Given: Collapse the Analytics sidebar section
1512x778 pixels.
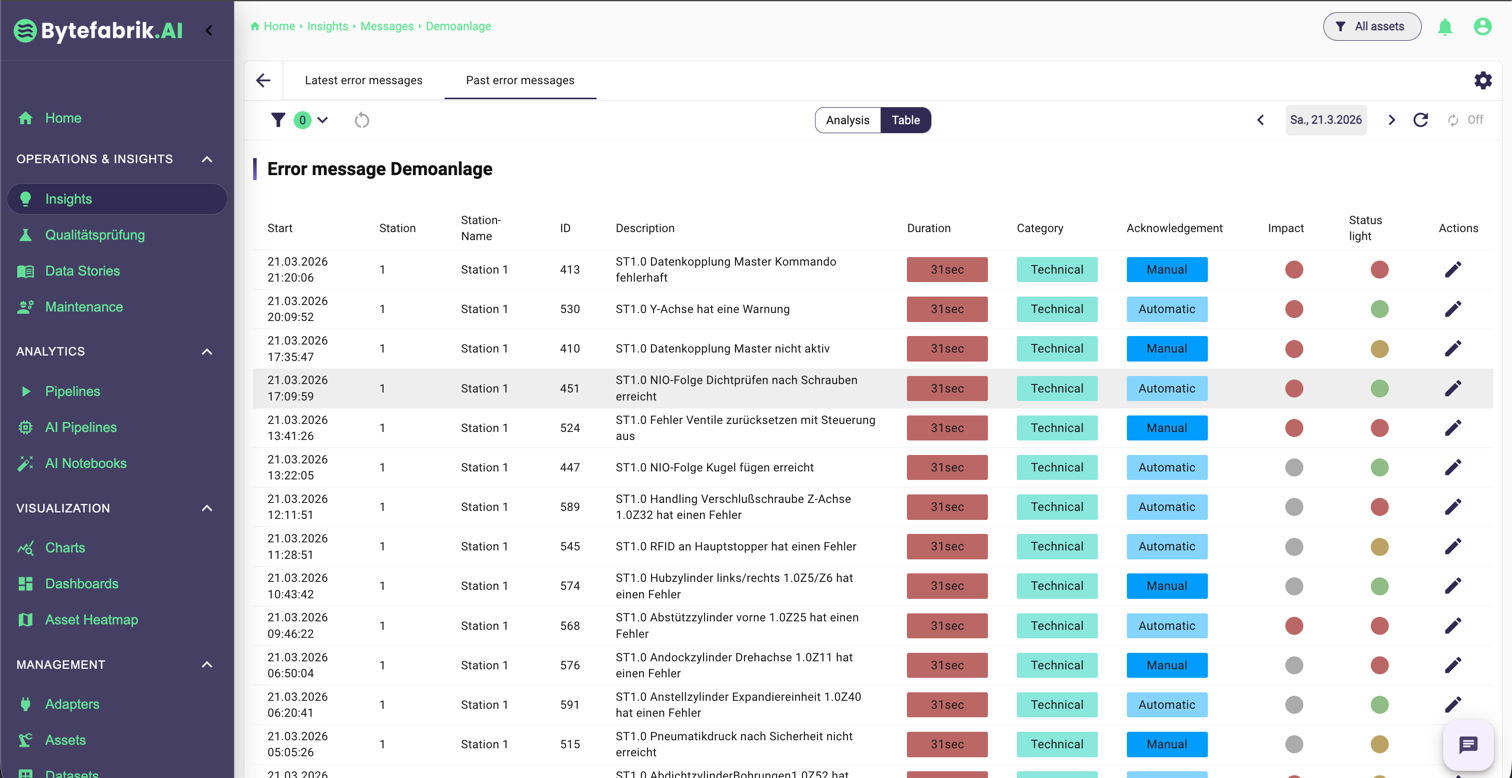Looking at the screenshot, I should coord(207,351).
